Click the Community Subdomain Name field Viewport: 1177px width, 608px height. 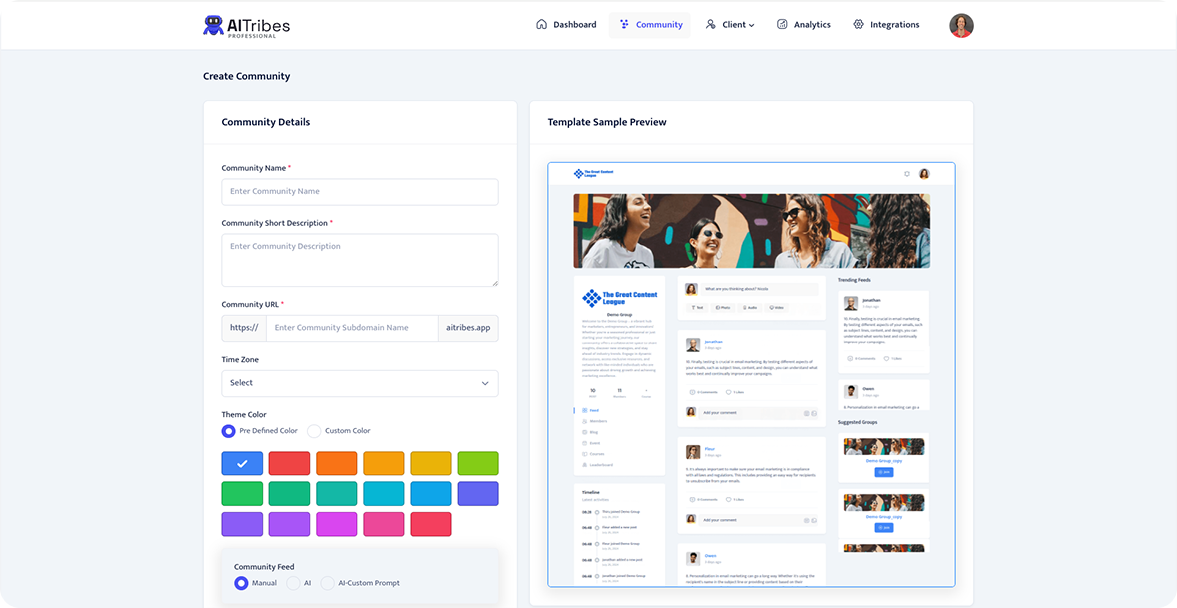pos(352,328)
